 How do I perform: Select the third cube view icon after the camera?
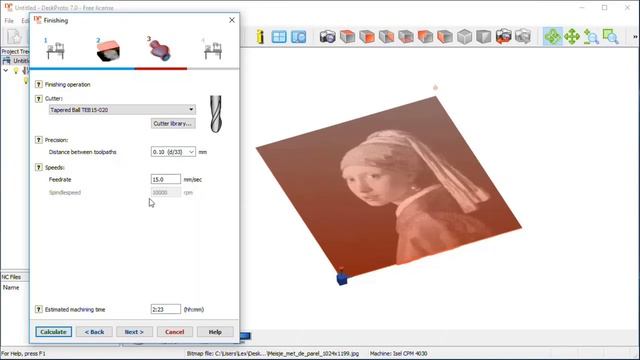386,37
